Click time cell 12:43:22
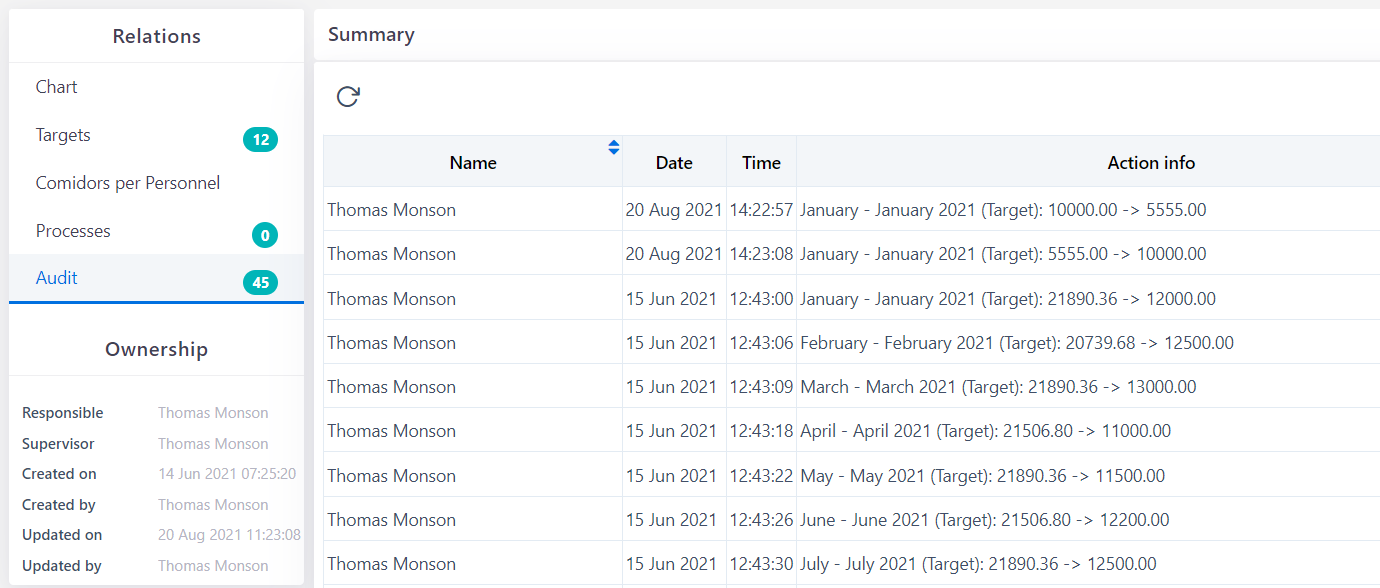1380x588 pixels. click(x=761, y=476)
